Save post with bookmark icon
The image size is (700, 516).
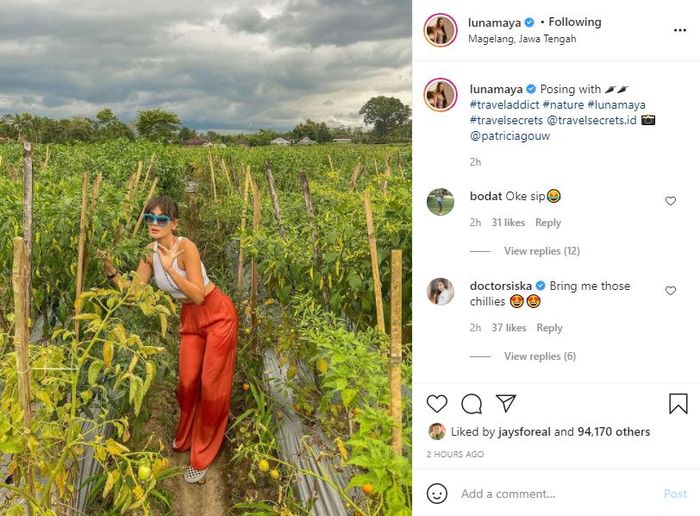tap(678, 404)
